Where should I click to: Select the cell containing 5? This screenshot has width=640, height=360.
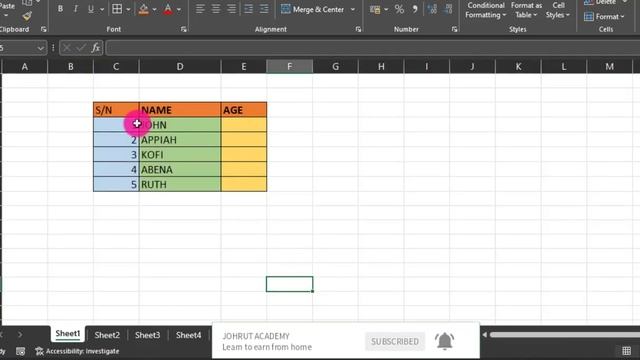pos(116,184)
